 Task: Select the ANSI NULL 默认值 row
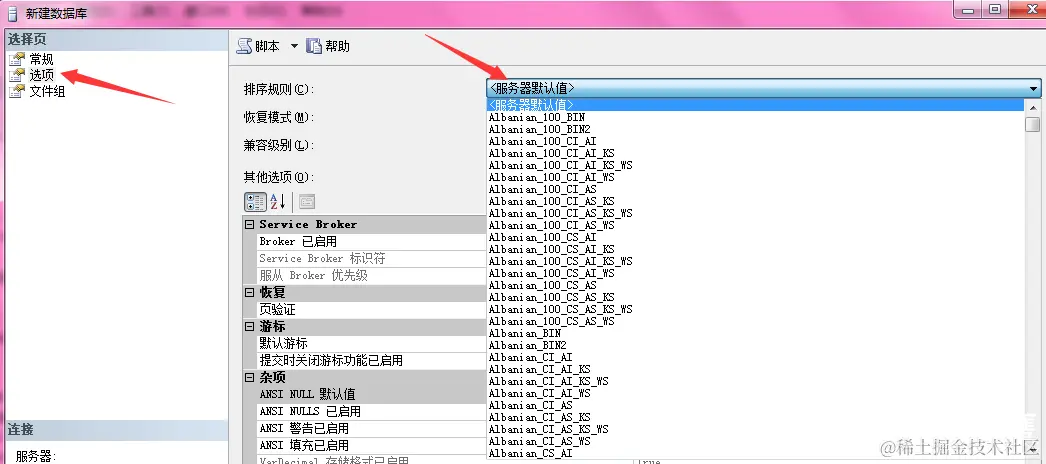coord(372,395)
